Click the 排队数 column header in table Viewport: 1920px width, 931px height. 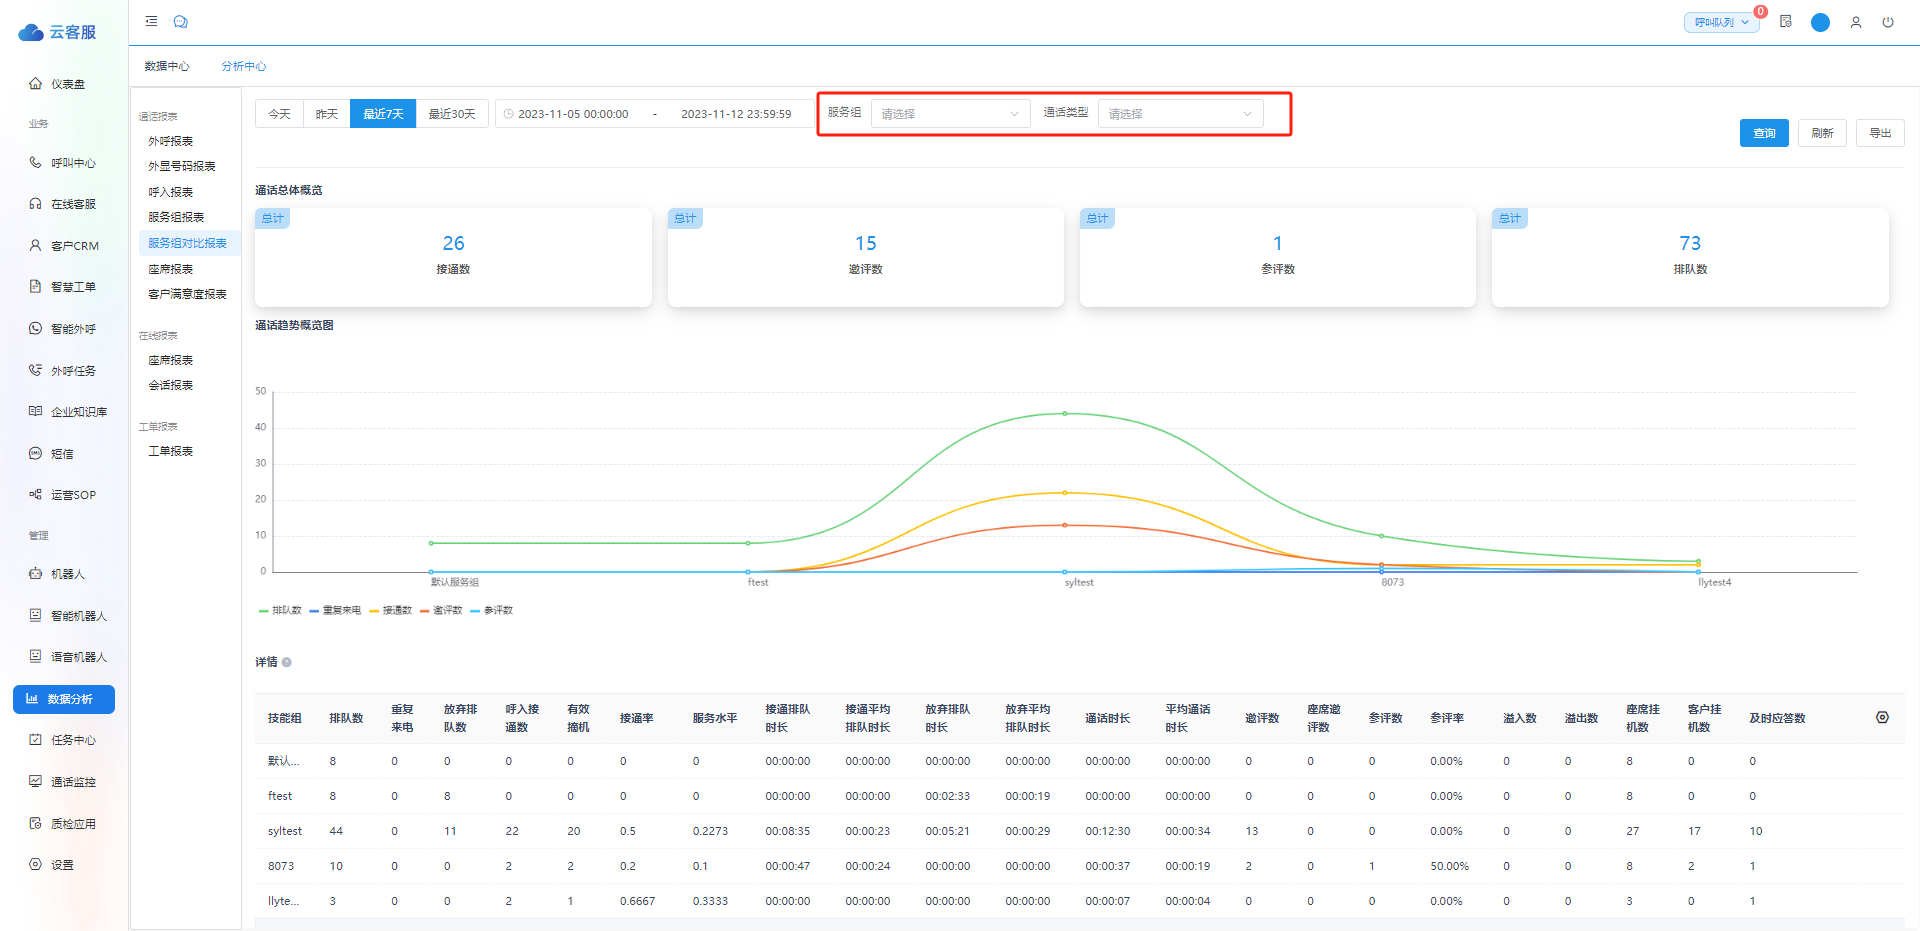coord(346,718)
